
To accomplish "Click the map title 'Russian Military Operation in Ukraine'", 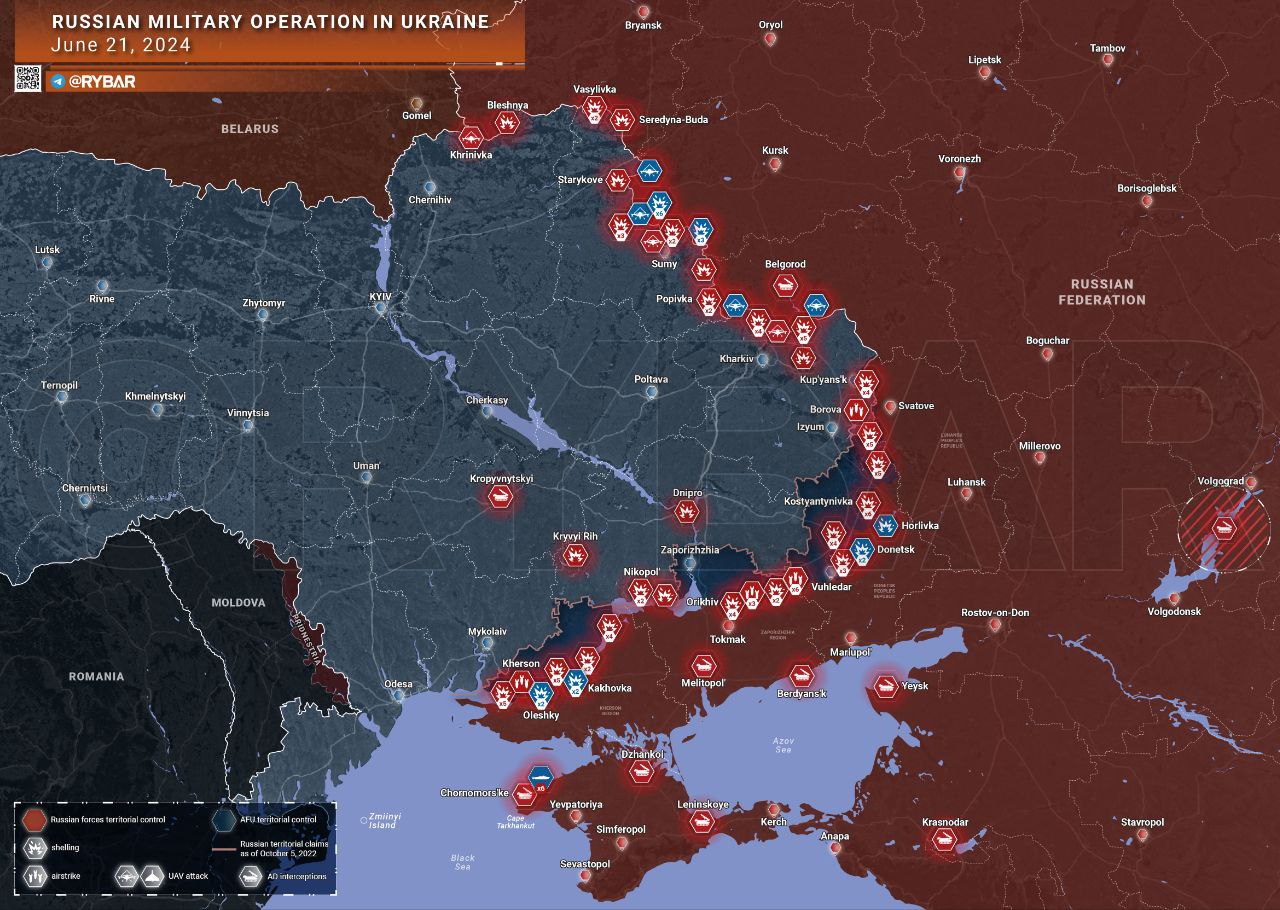I will point(270,21).
